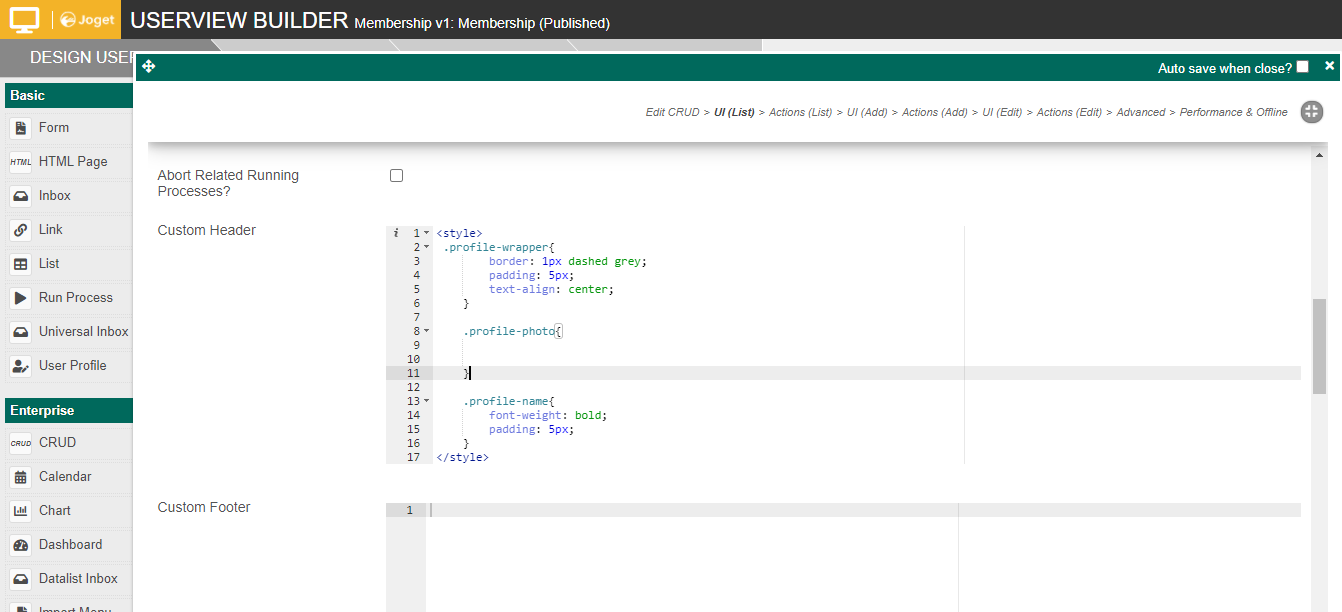Check Abort Related Running Processes box
1342x612 pixels.
pos(396,176)
